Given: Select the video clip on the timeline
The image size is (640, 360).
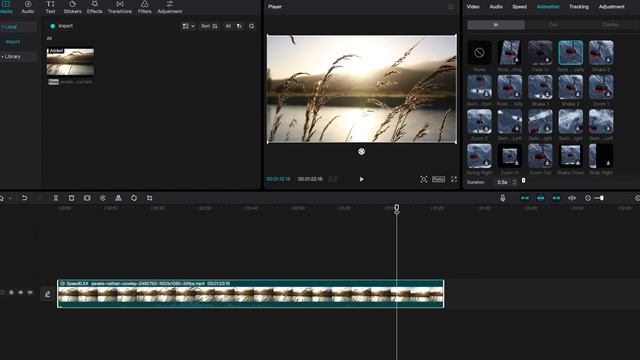Looking at the screenshot, I should click(x=251, y=294).
